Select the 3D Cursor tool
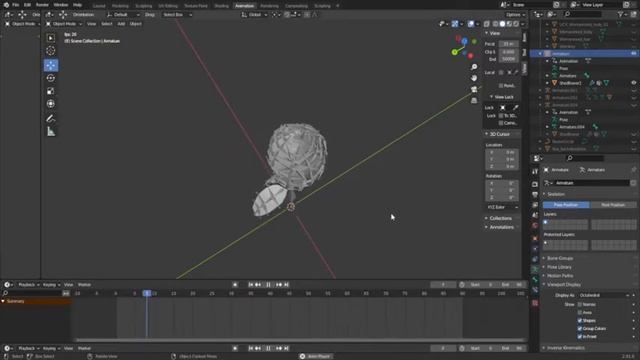 pos(51,51)
